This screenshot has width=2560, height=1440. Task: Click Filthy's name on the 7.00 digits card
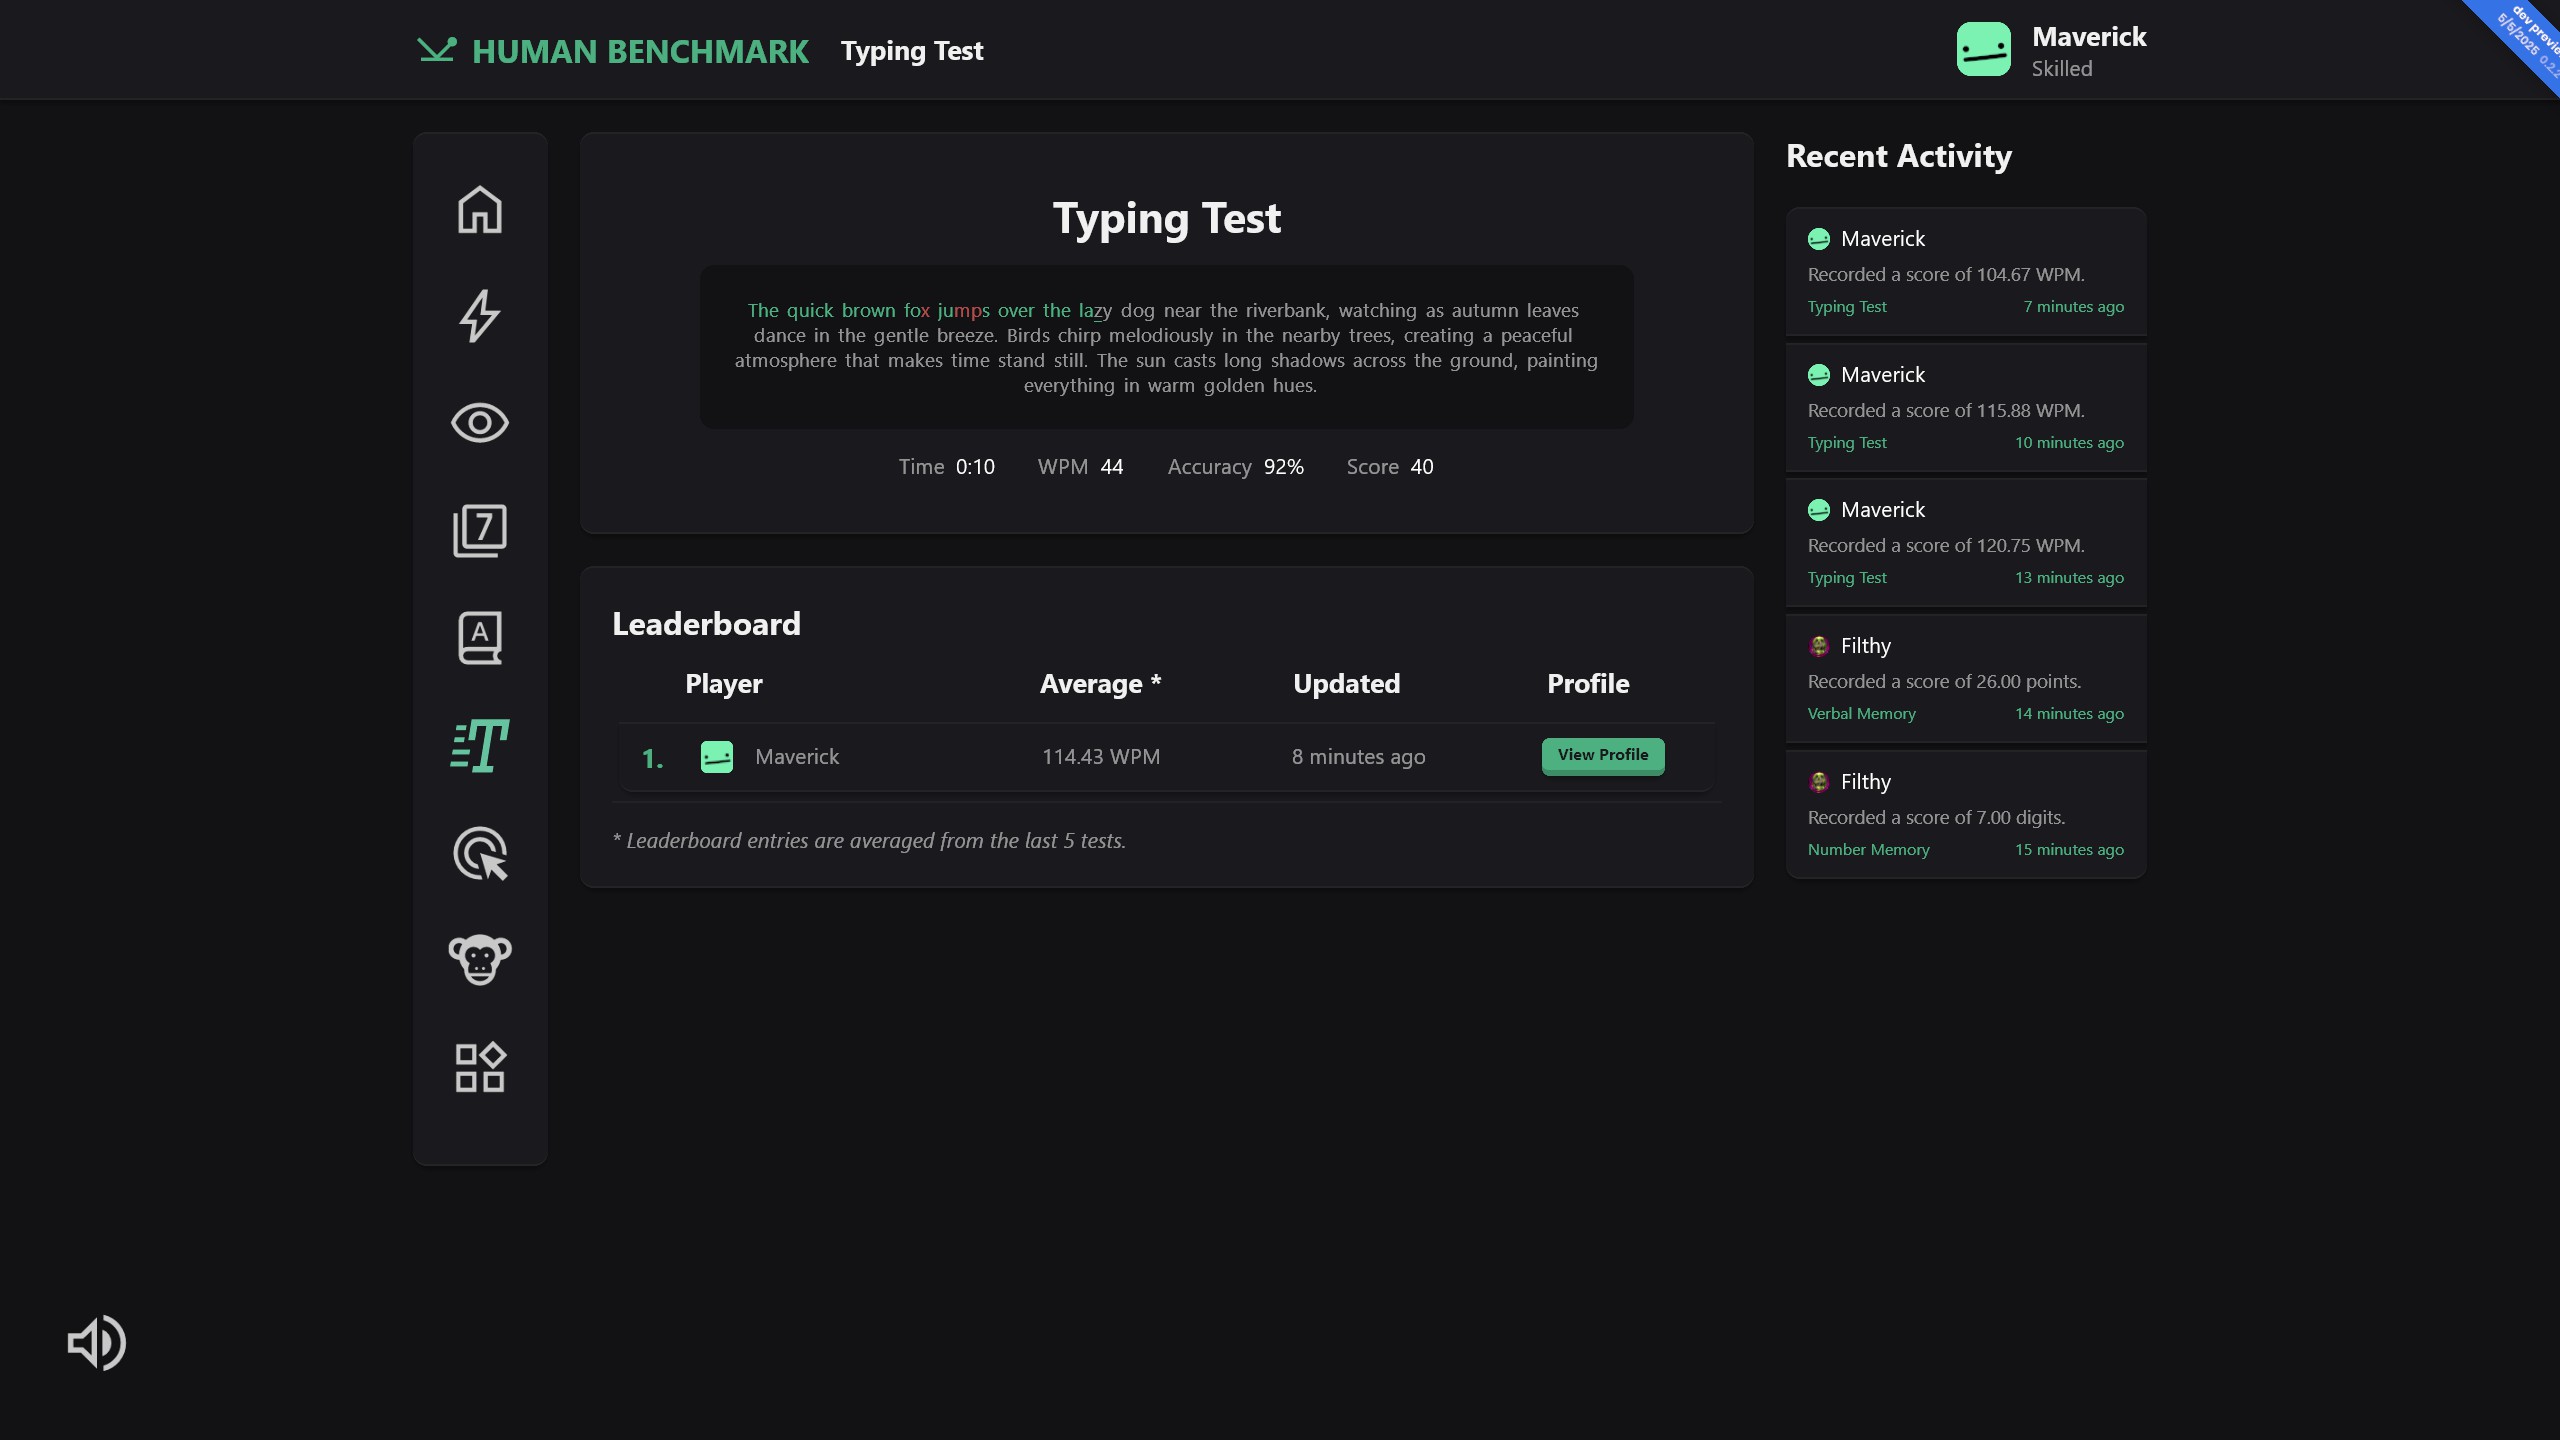click(1865, 782)
